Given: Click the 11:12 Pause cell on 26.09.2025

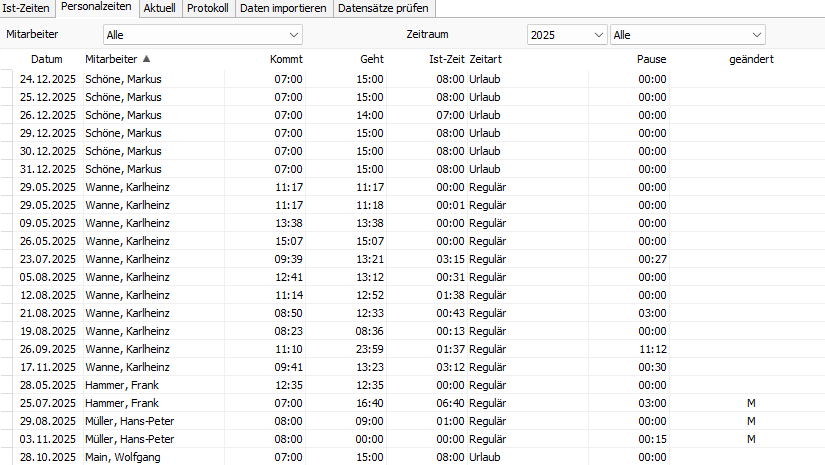Looking at the screenshot, I should [x=652, y=349].
